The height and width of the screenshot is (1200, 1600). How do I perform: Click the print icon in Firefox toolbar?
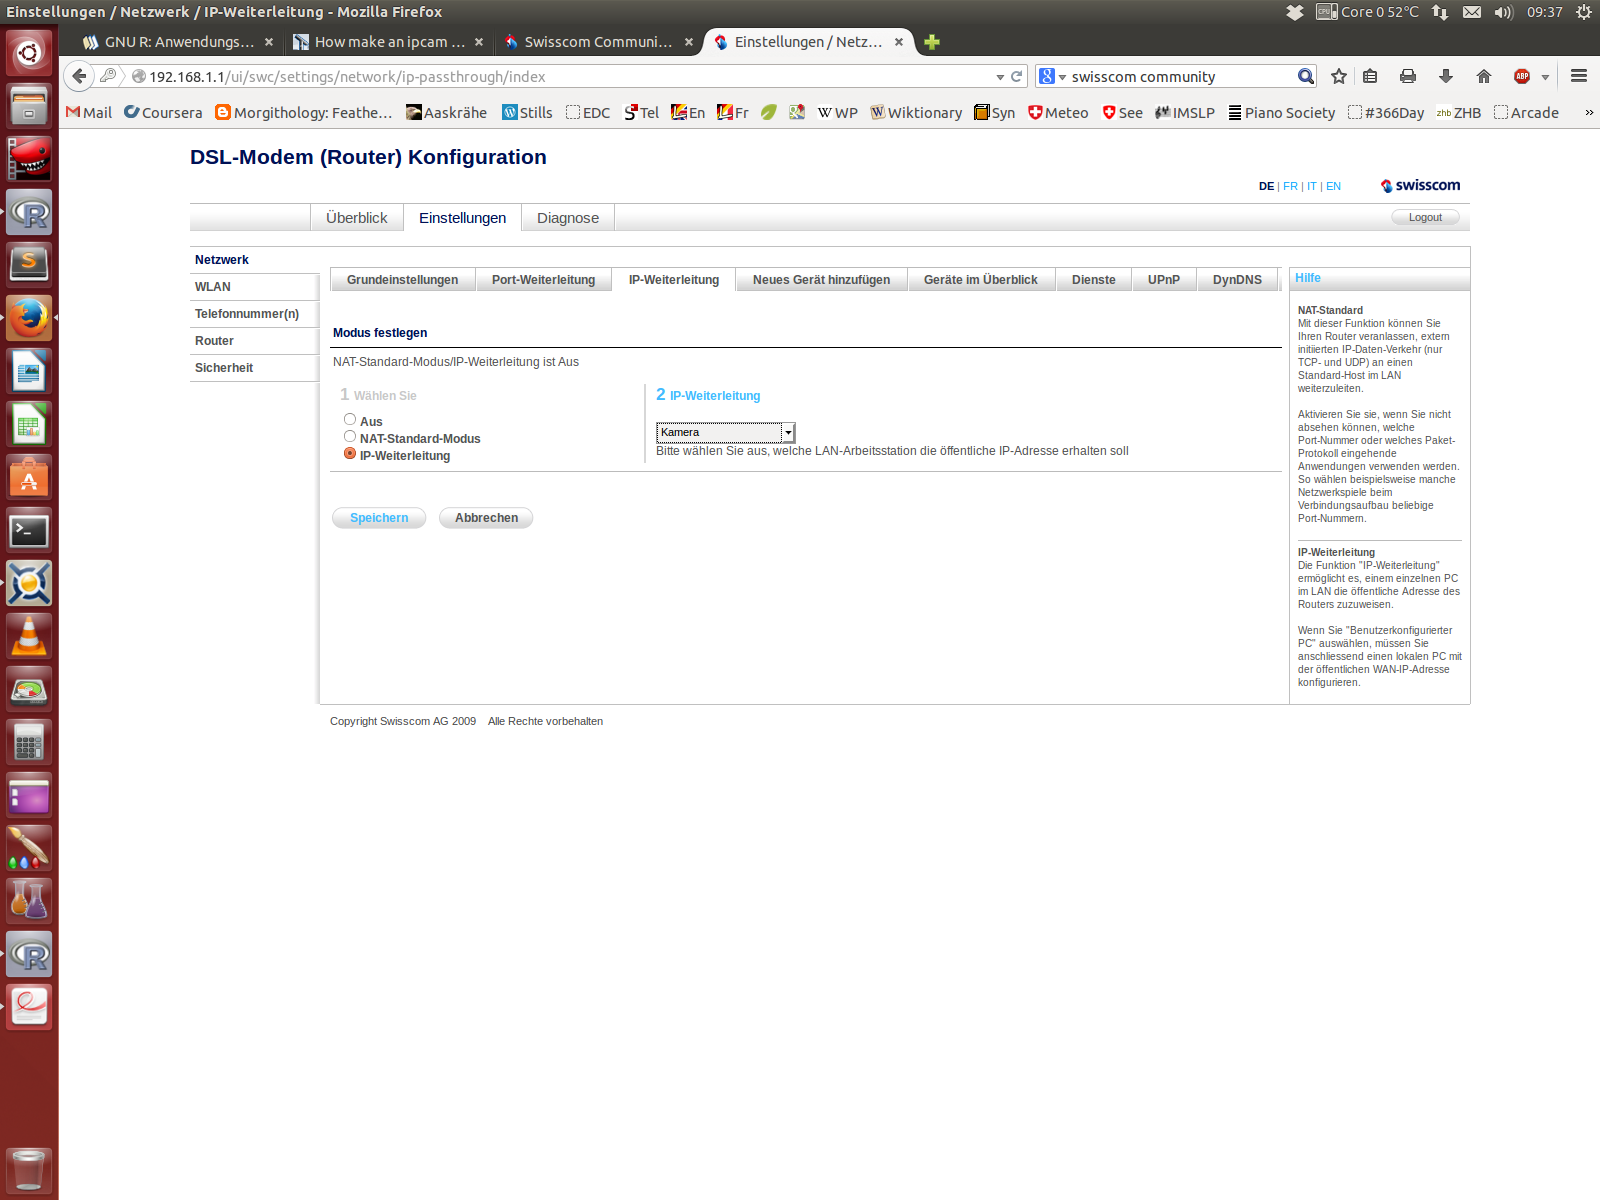(1408, 76)
